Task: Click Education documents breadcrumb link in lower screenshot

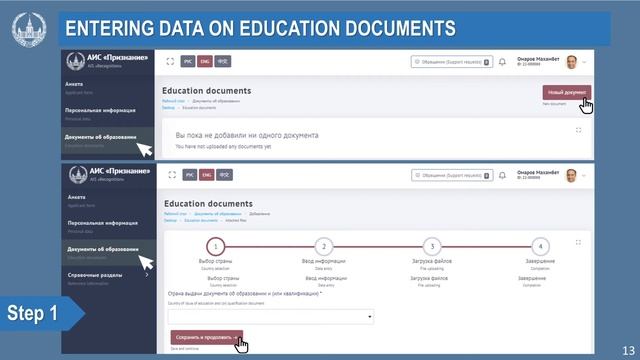Action: 201,220
